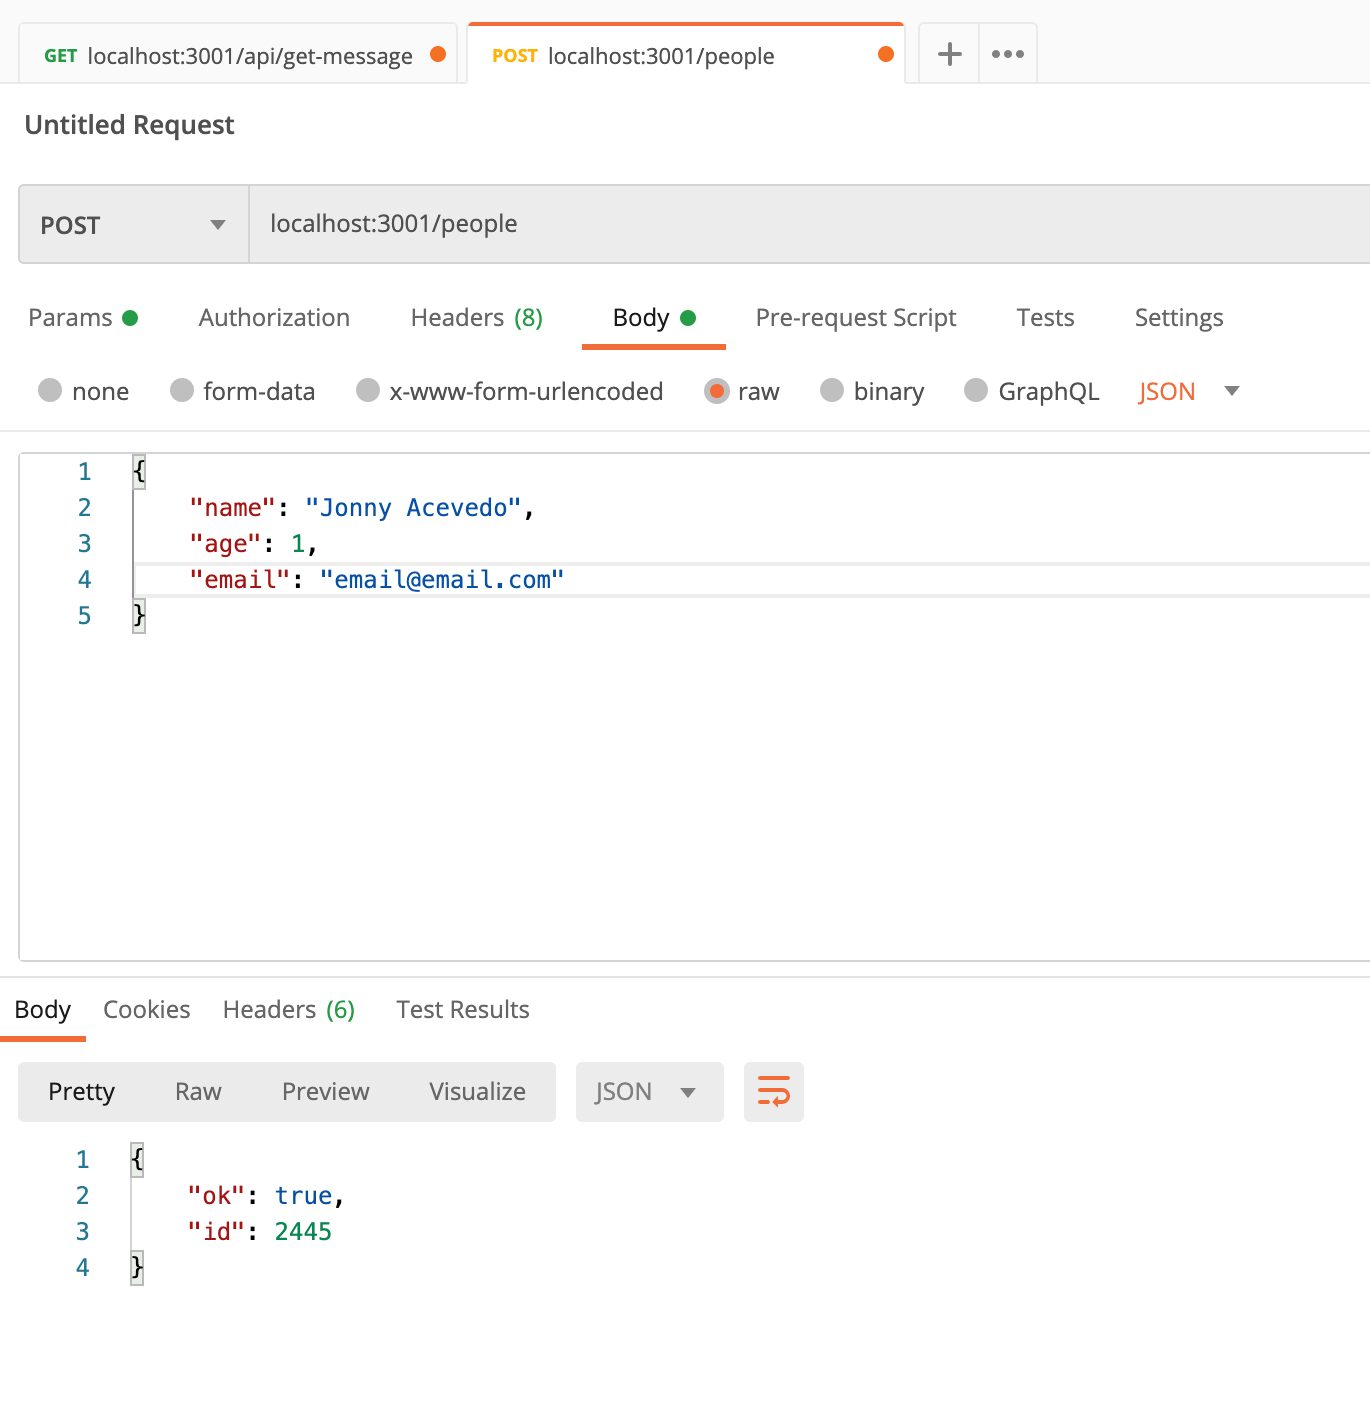Switch response view to Pretty

click(82, 1091)
